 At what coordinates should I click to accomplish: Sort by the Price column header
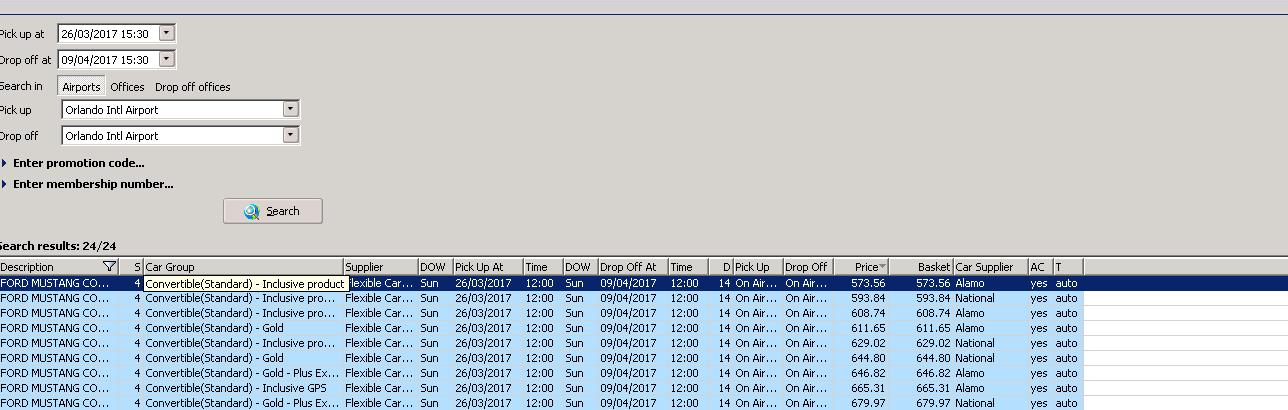[x=862, y=267]
